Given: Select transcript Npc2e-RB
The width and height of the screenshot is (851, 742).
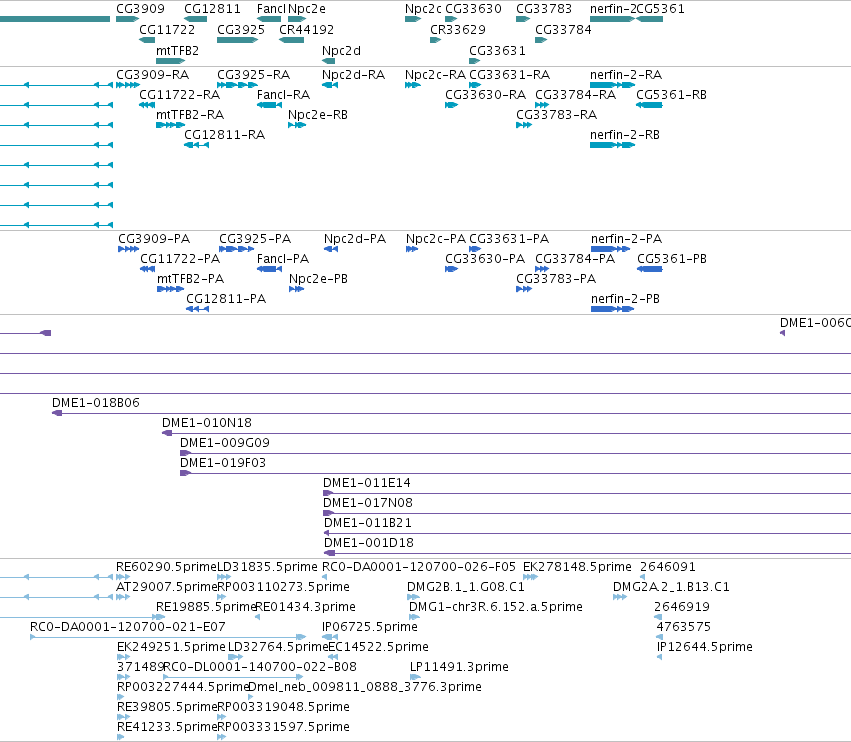Looking at the screenshot, I should (297, 125).
